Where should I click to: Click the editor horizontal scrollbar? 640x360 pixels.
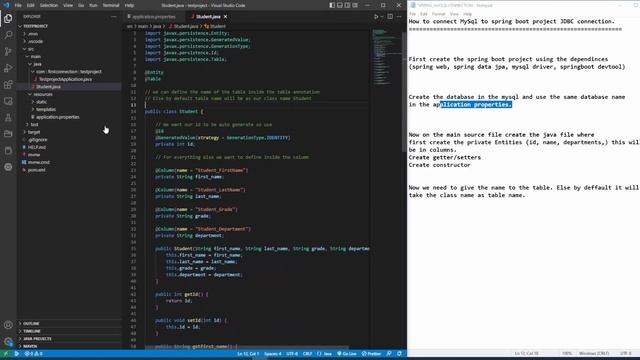click(x=247, y=347)
